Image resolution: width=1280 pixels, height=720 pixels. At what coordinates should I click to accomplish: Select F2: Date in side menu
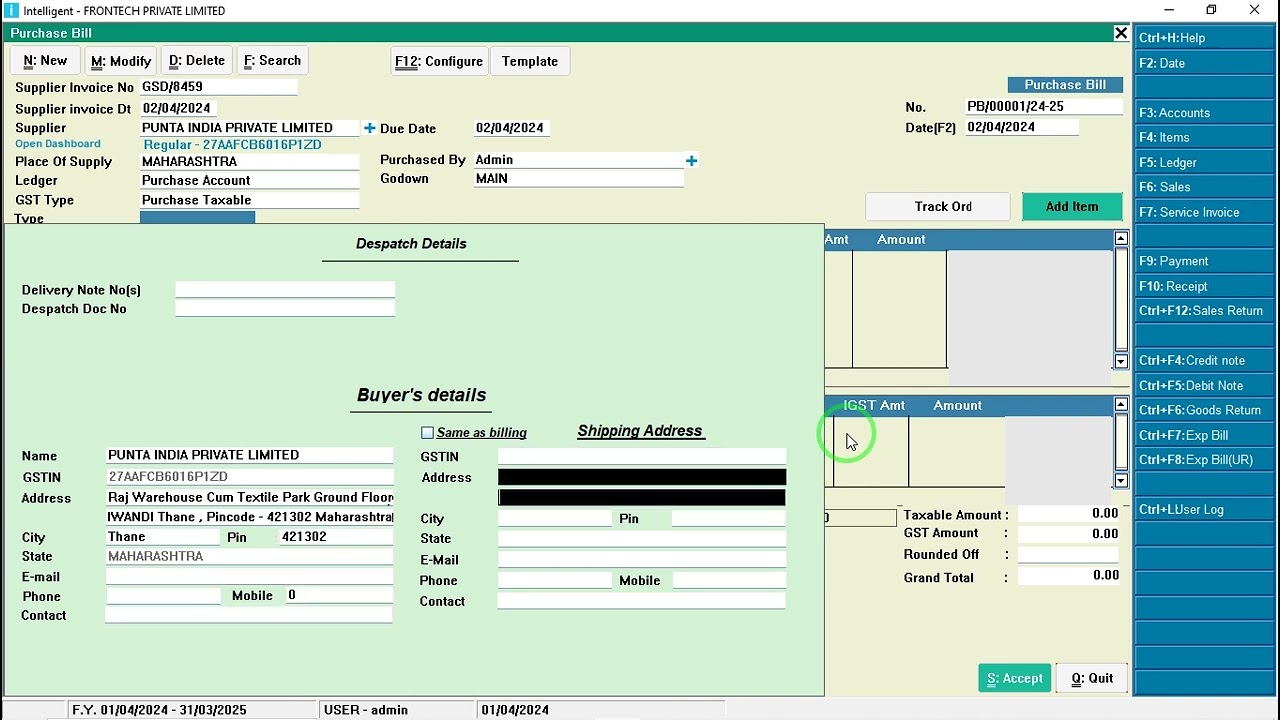tap(1204, 63)
